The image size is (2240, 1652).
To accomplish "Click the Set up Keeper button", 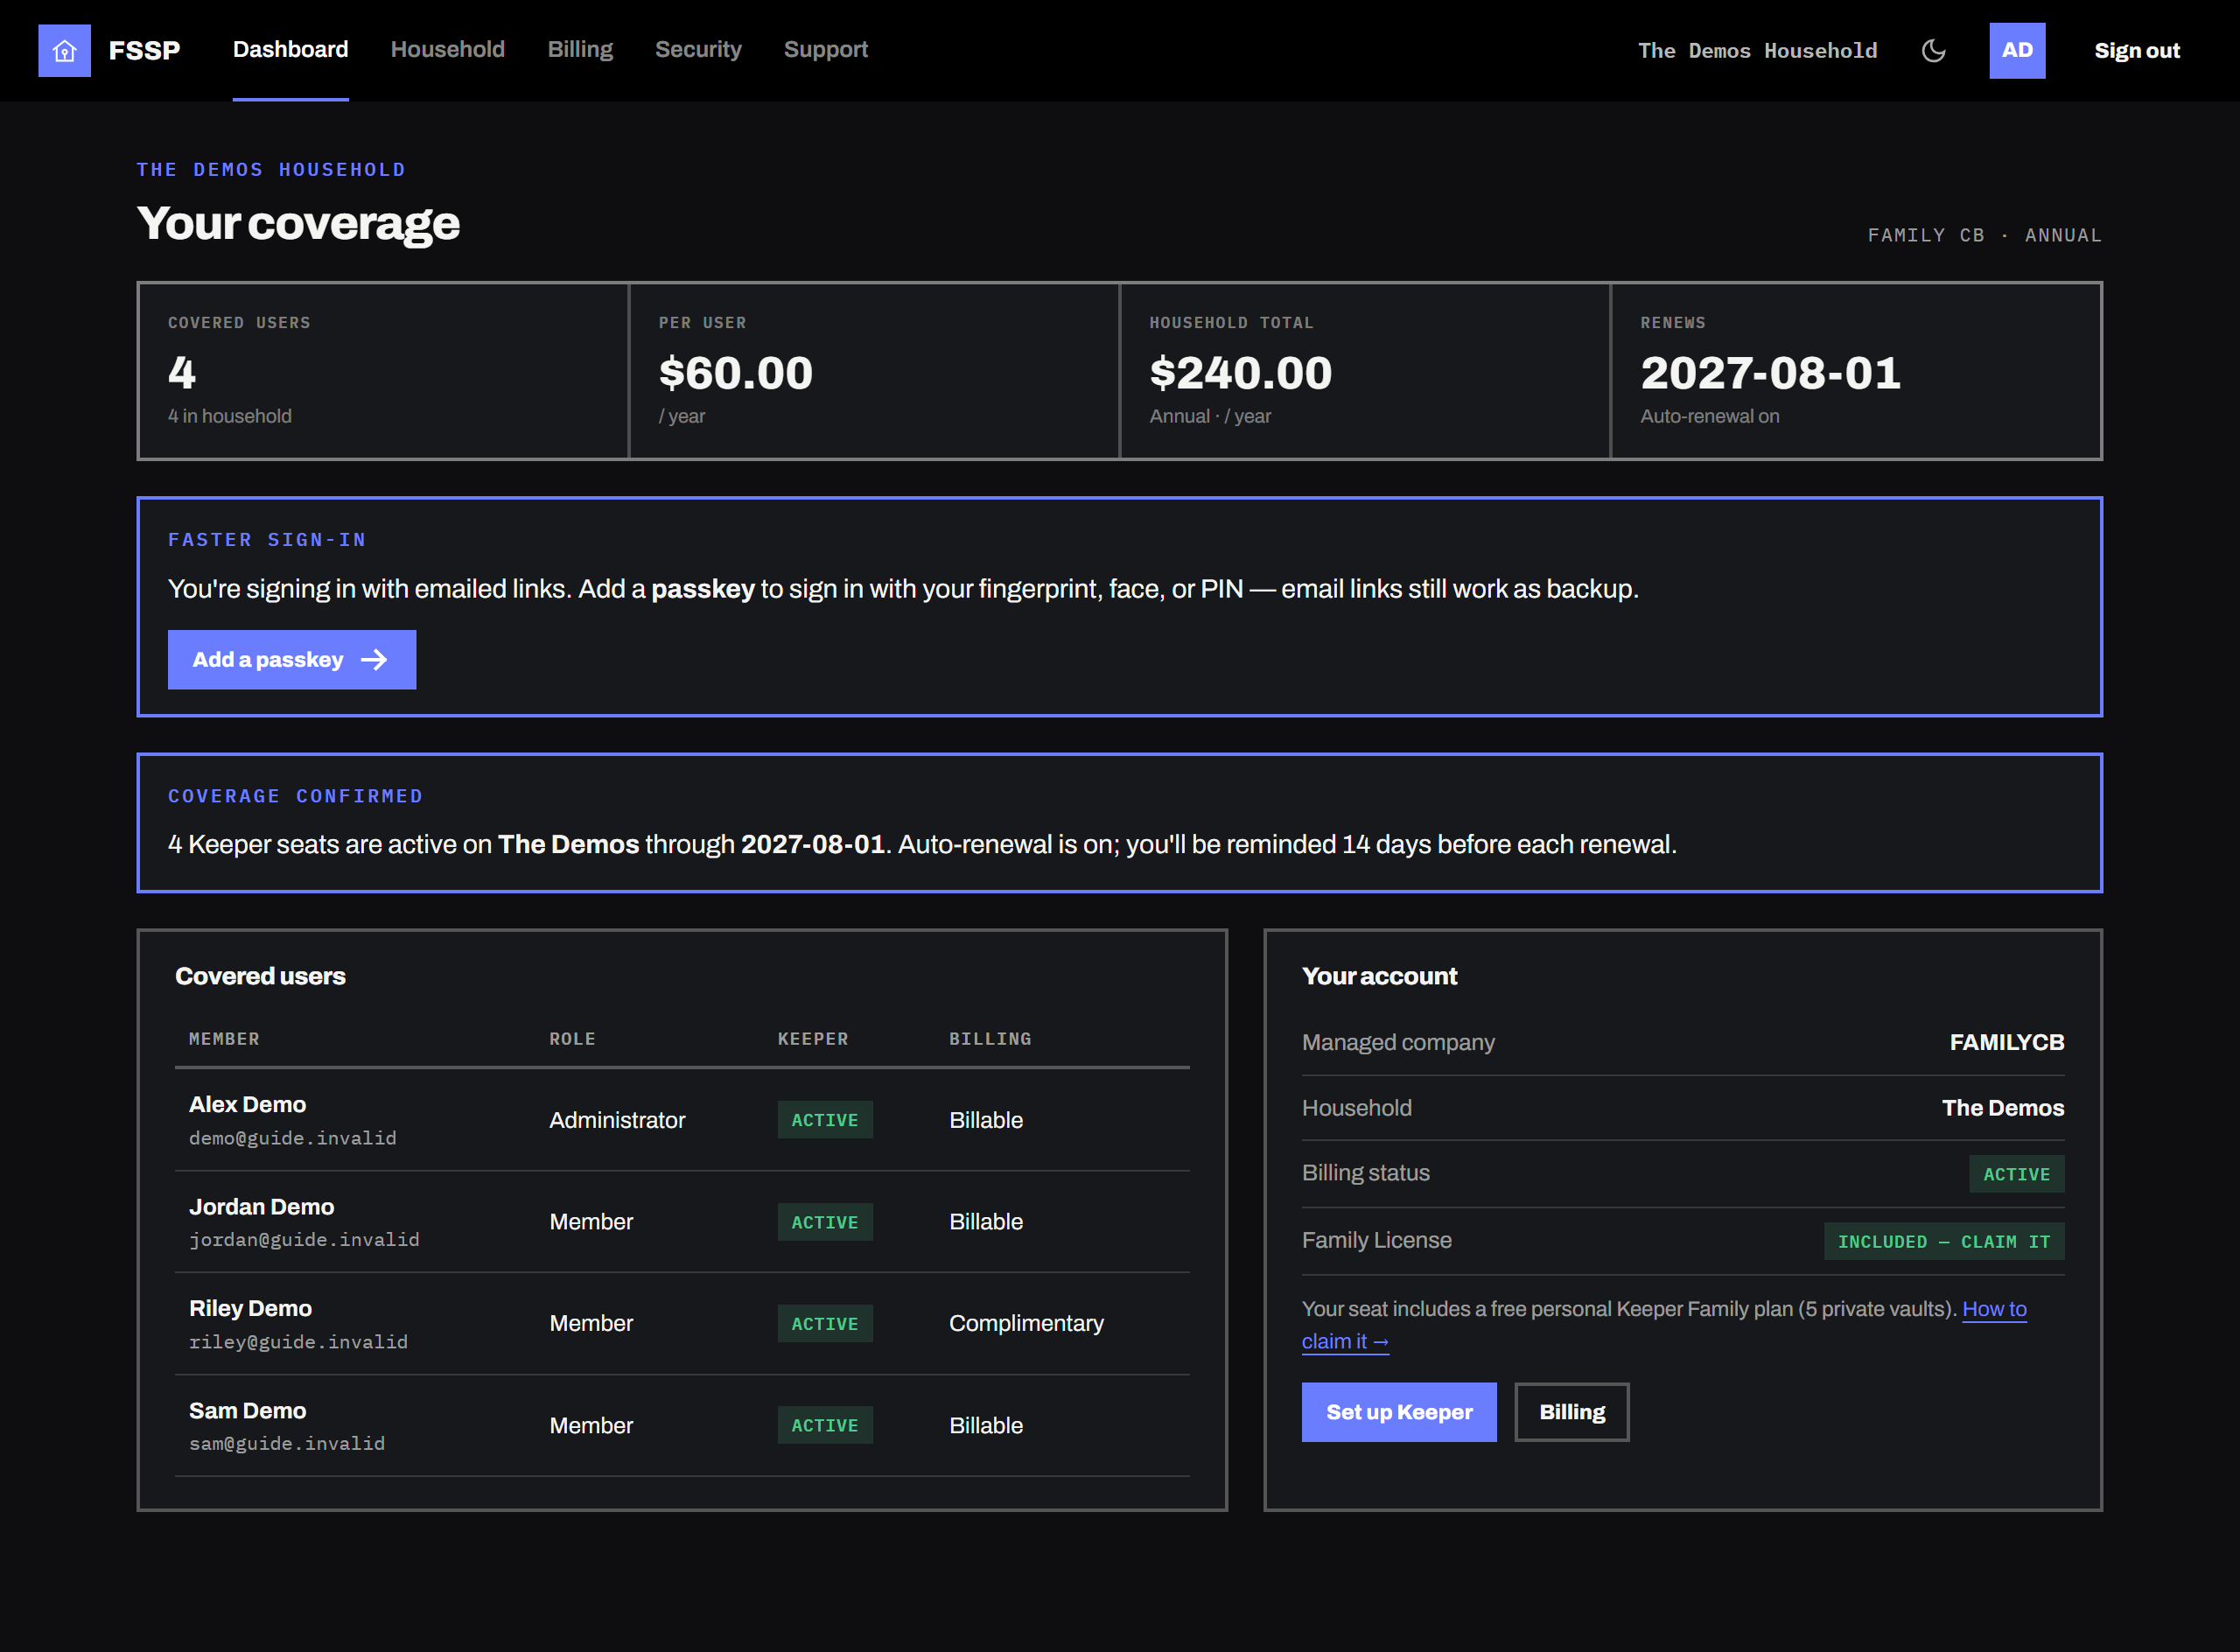I will point(1398,1411).
